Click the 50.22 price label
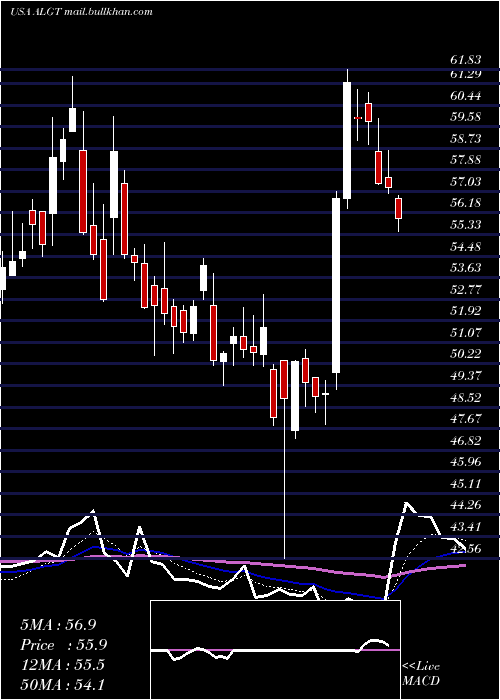 [x=466, y=354]
